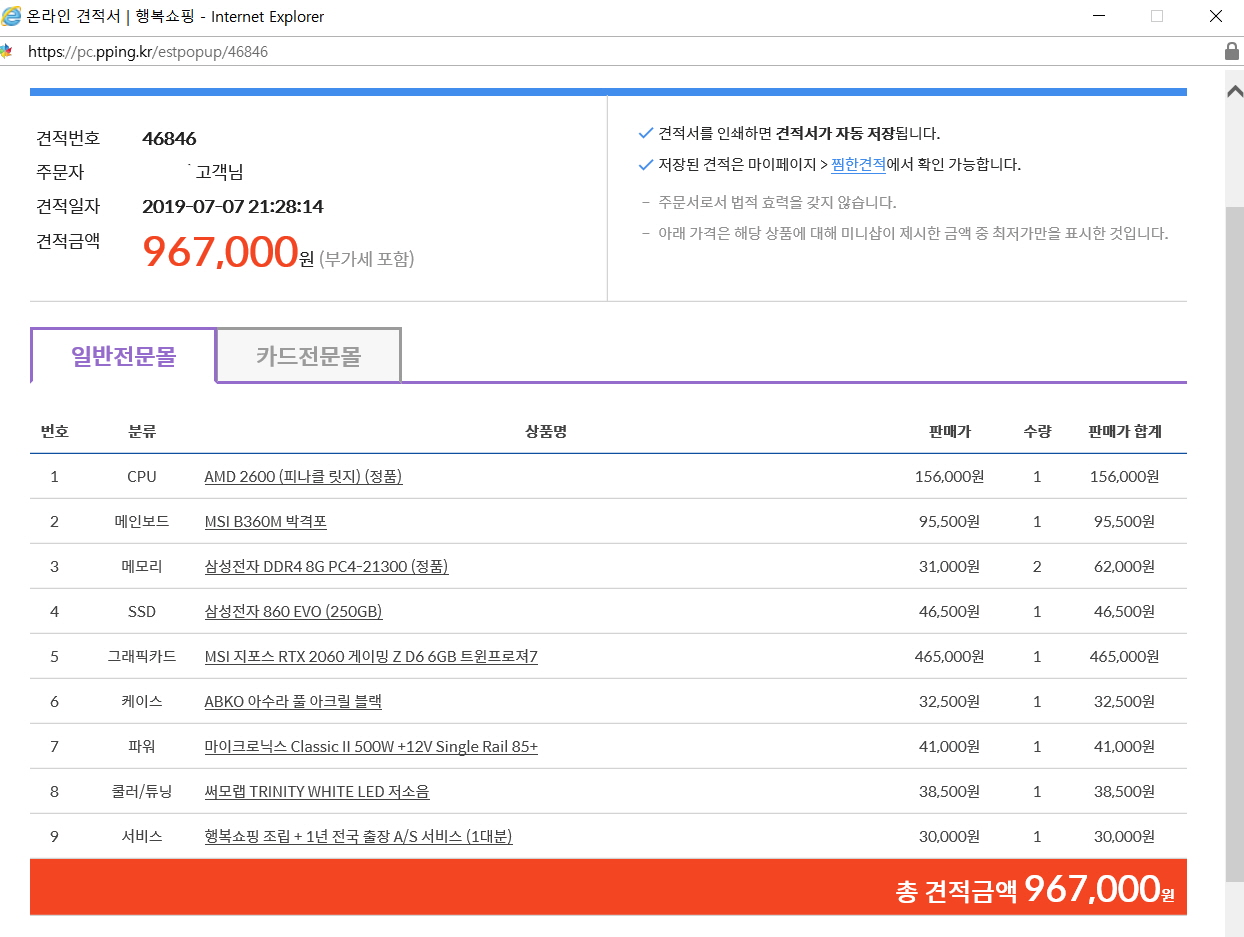Minimize the Internet Explorer window
The width and height of the screenshot is (1244, 937).
pyautogui.click(x=1099, y=16)
